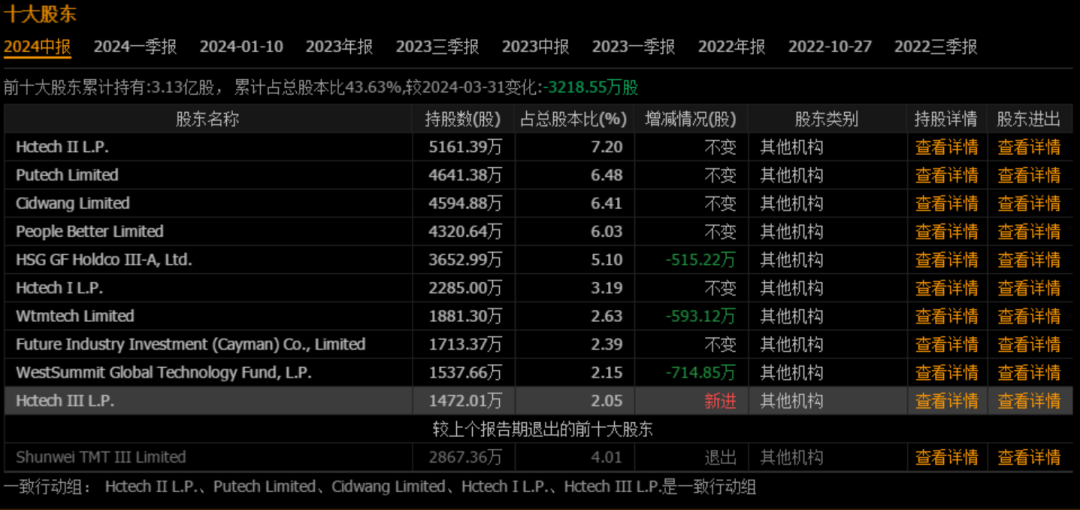
Task: Switch to 2022年报 tab
Action: [x=731, y=47]
